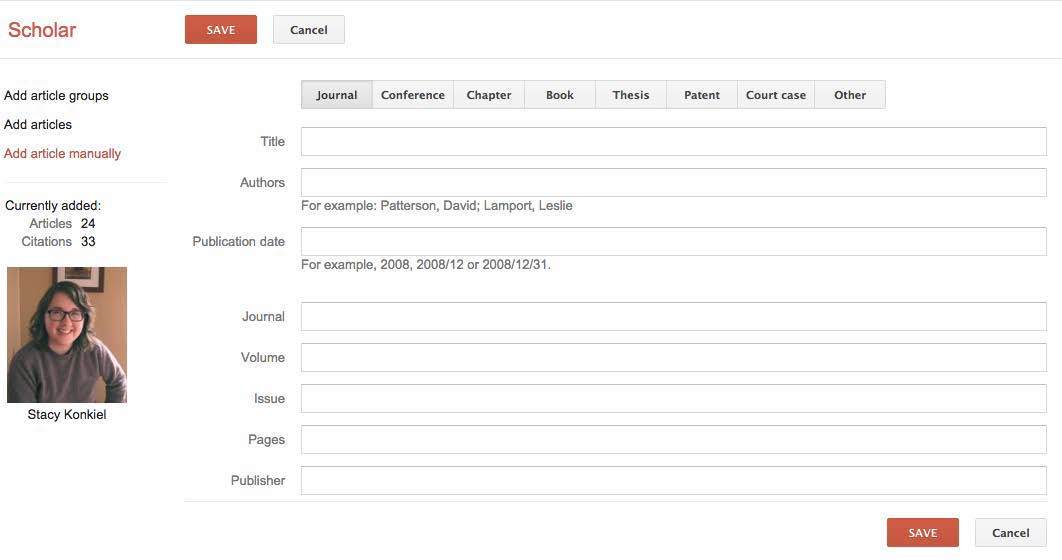Switch to the Court case tab
Viewport: 1062px width, 560px height.
[776, 95]
